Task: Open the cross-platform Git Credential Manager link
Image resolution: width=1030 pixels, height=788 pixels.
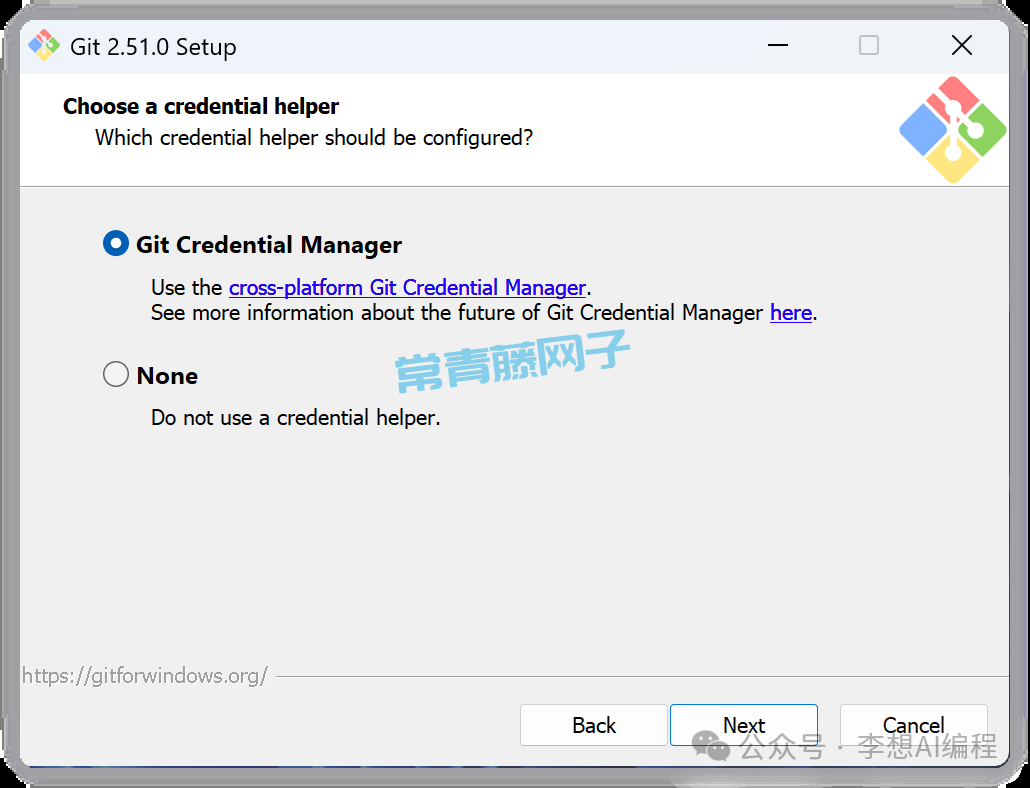Action: coord(407,288)
